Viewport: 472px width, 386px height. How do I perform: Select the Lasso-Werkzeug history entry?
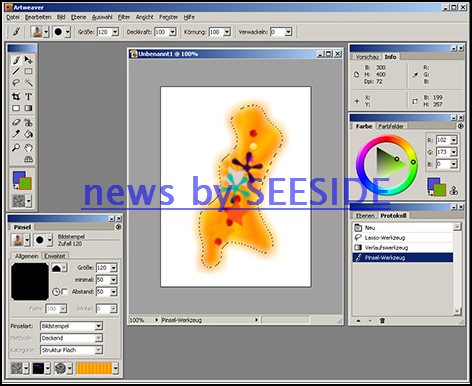tap(403, 238)
